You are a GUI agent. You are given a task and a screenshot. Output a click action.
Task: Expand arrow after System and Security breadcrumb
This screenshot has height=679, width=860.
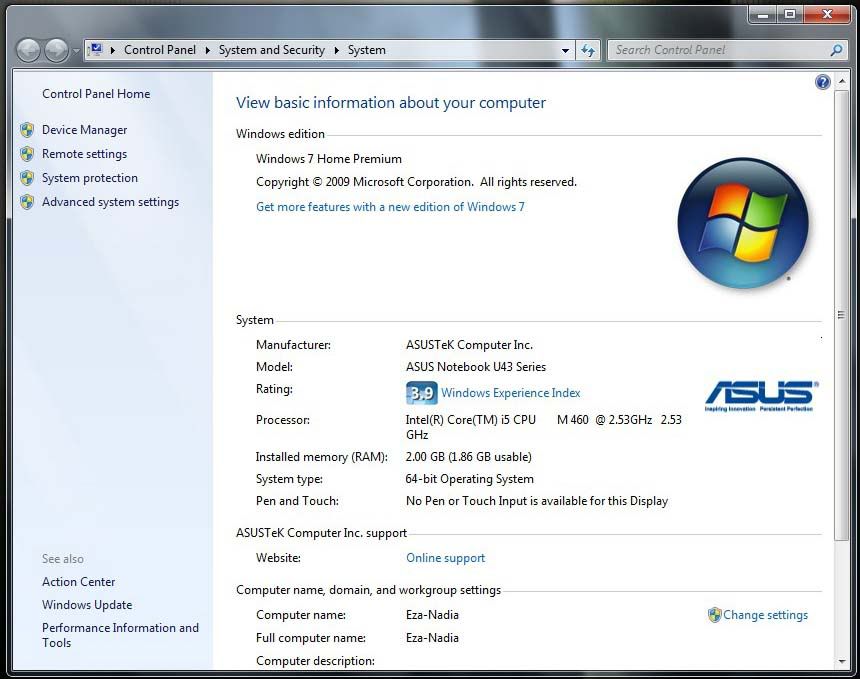tap(336, 50)
